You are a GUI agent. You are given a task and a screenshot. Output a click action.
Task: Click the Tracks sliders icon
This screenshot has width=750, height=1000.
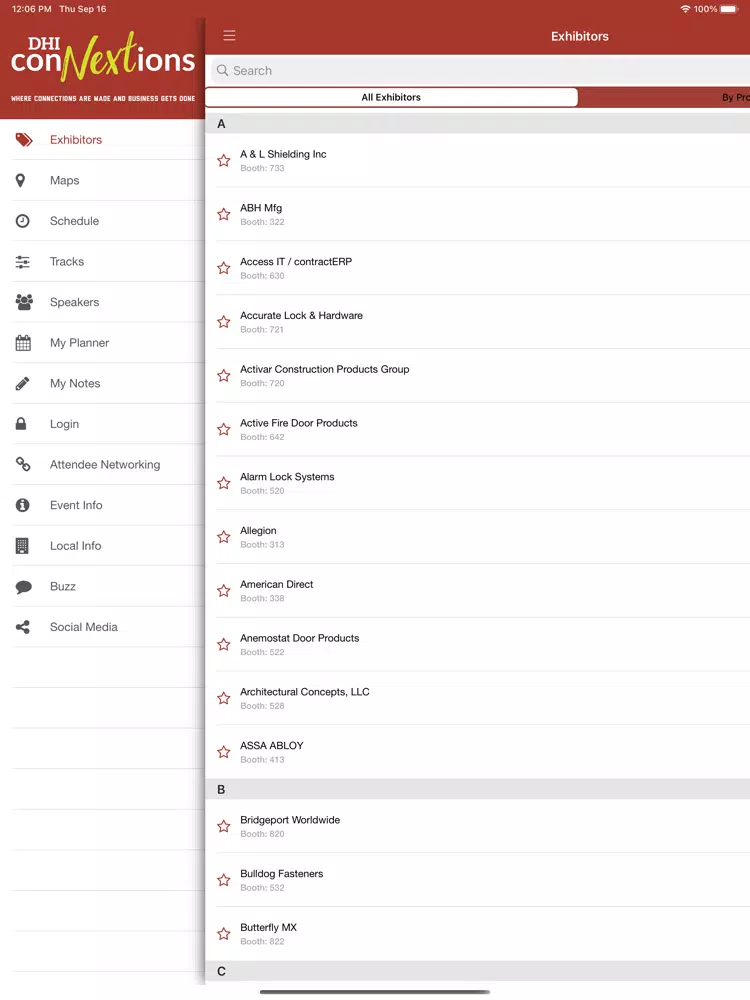(22, 261)
